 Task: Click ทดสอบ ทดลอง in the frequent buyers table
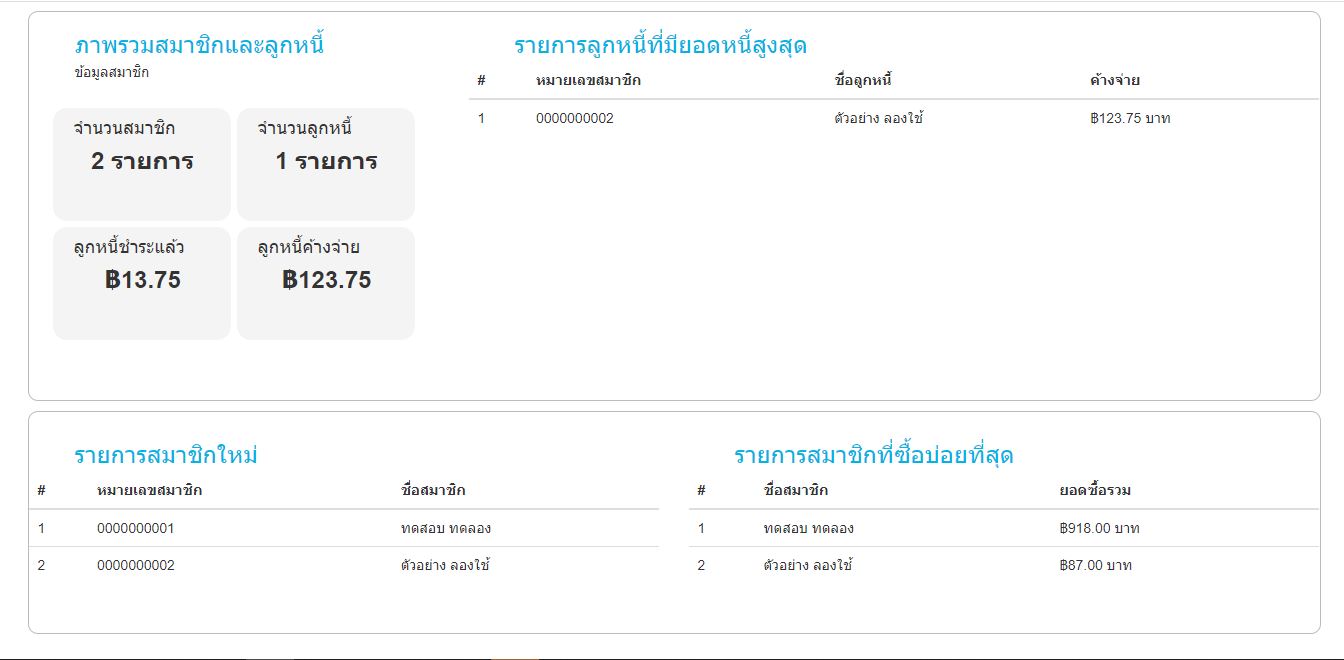pos(808,529)
